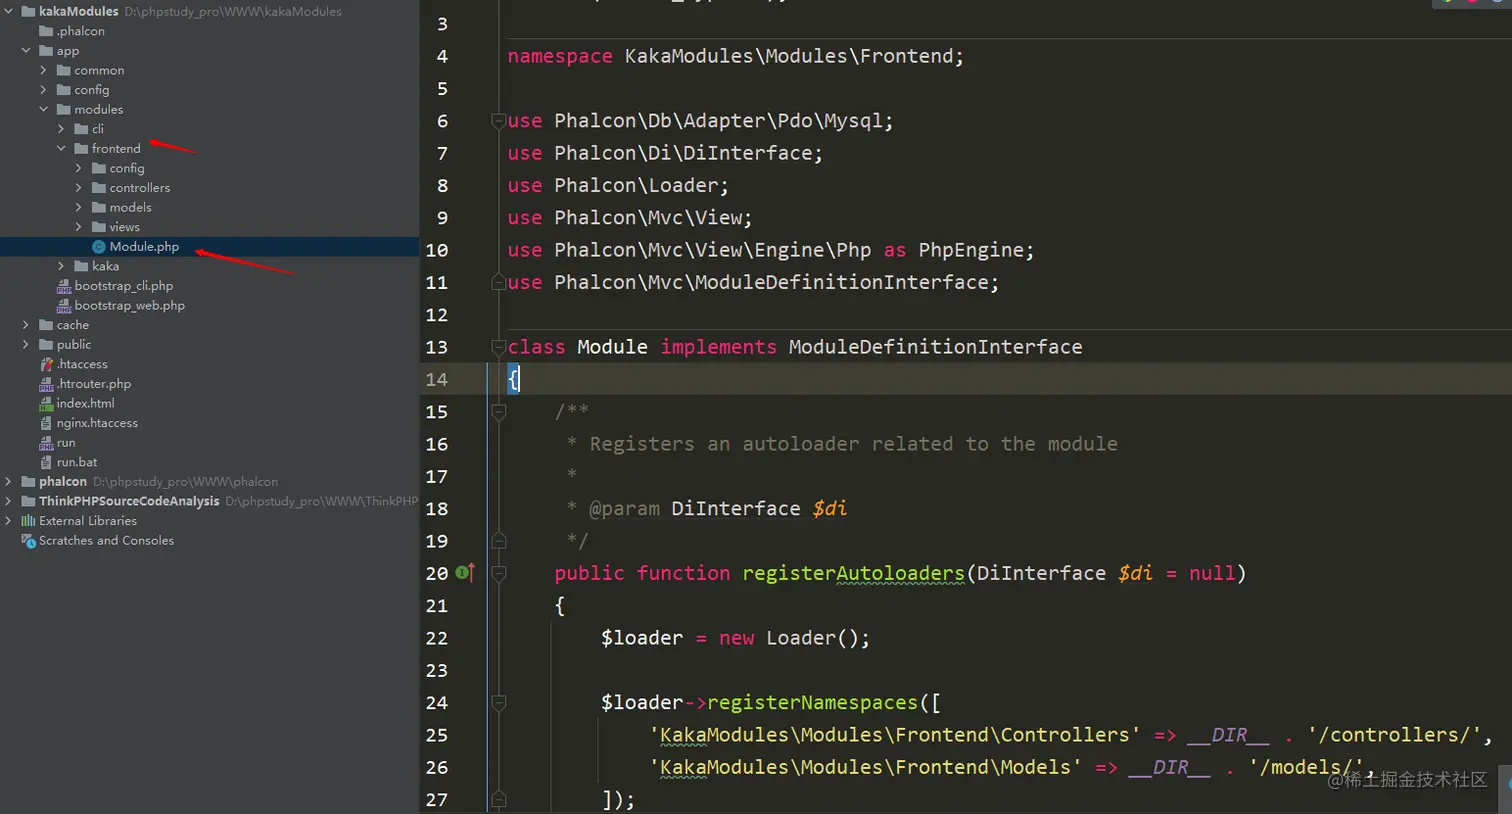This screenshot has width=1512, height=814.
Task: Click ModuleDefinitionInterface in class declaration
Action: [x=935, y=347]
